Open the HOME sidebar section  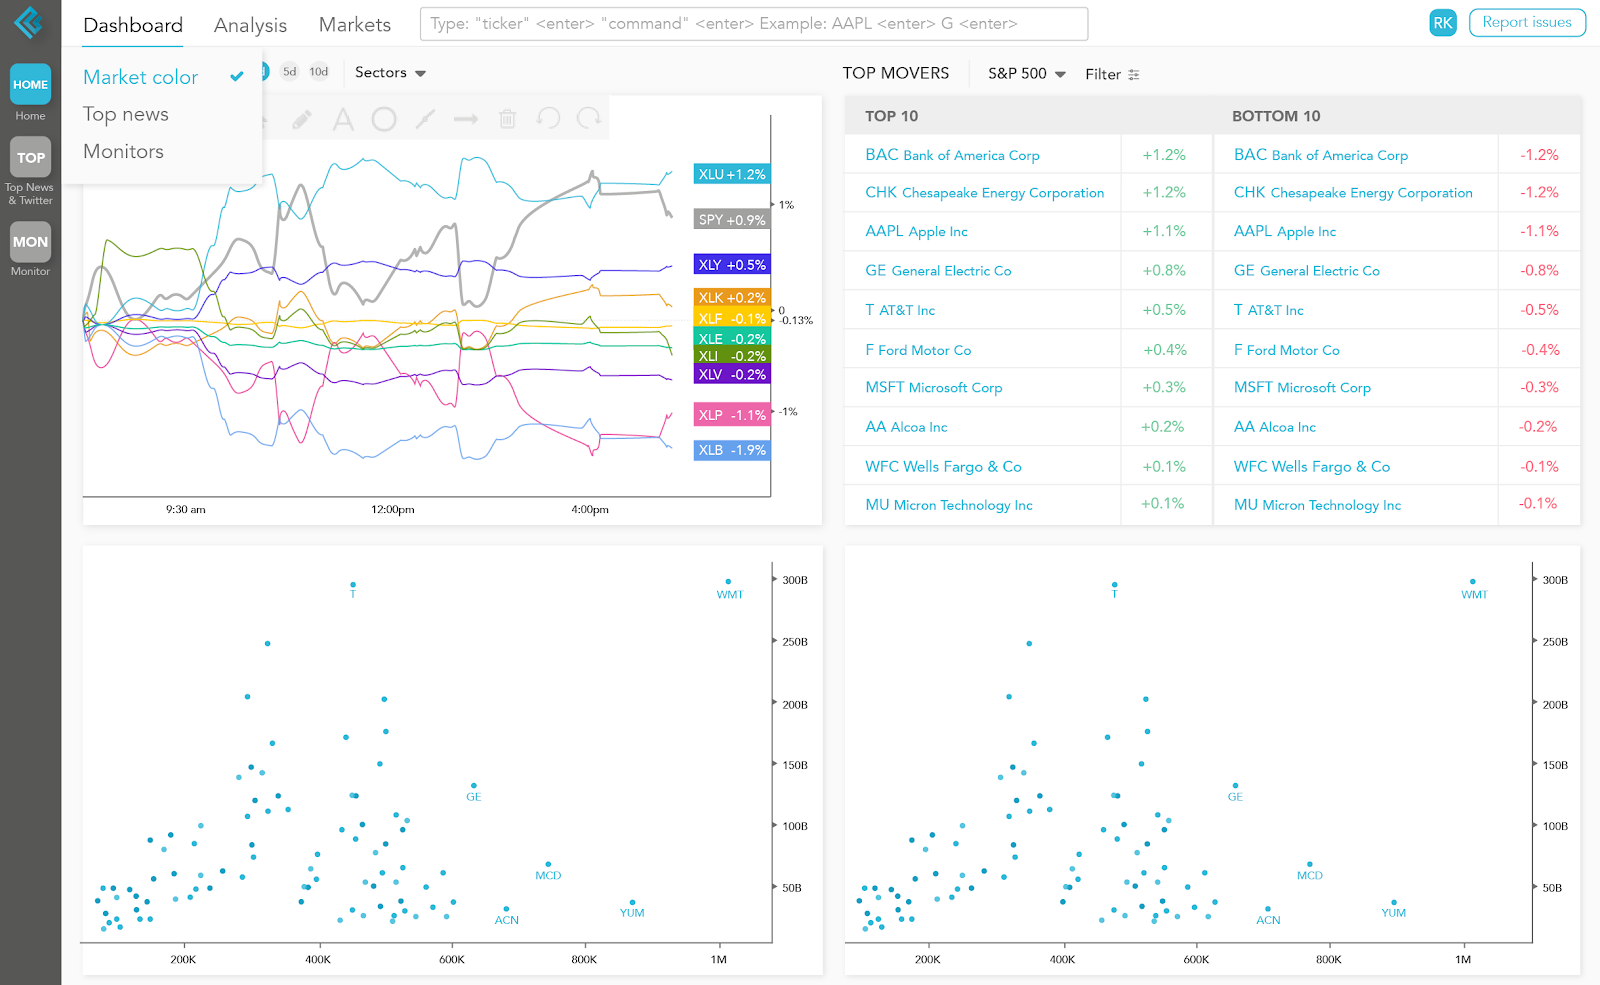pyautogui.click(x=30, y=84)
